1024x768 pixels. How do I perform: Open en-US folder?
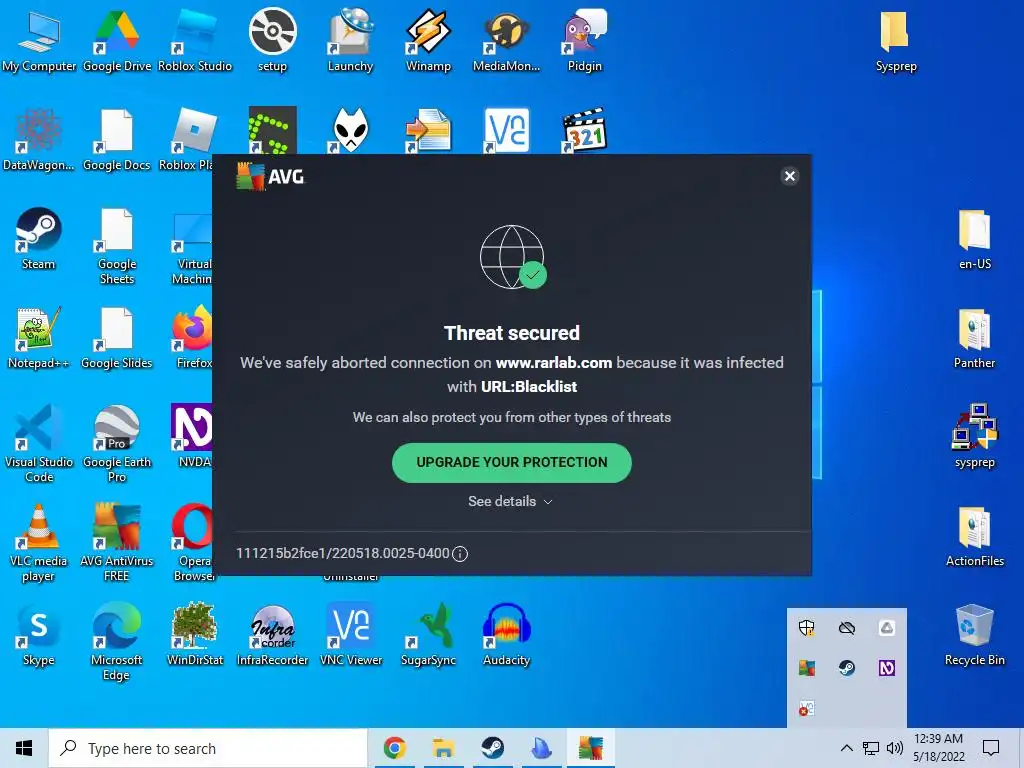(x=974, y=239)
